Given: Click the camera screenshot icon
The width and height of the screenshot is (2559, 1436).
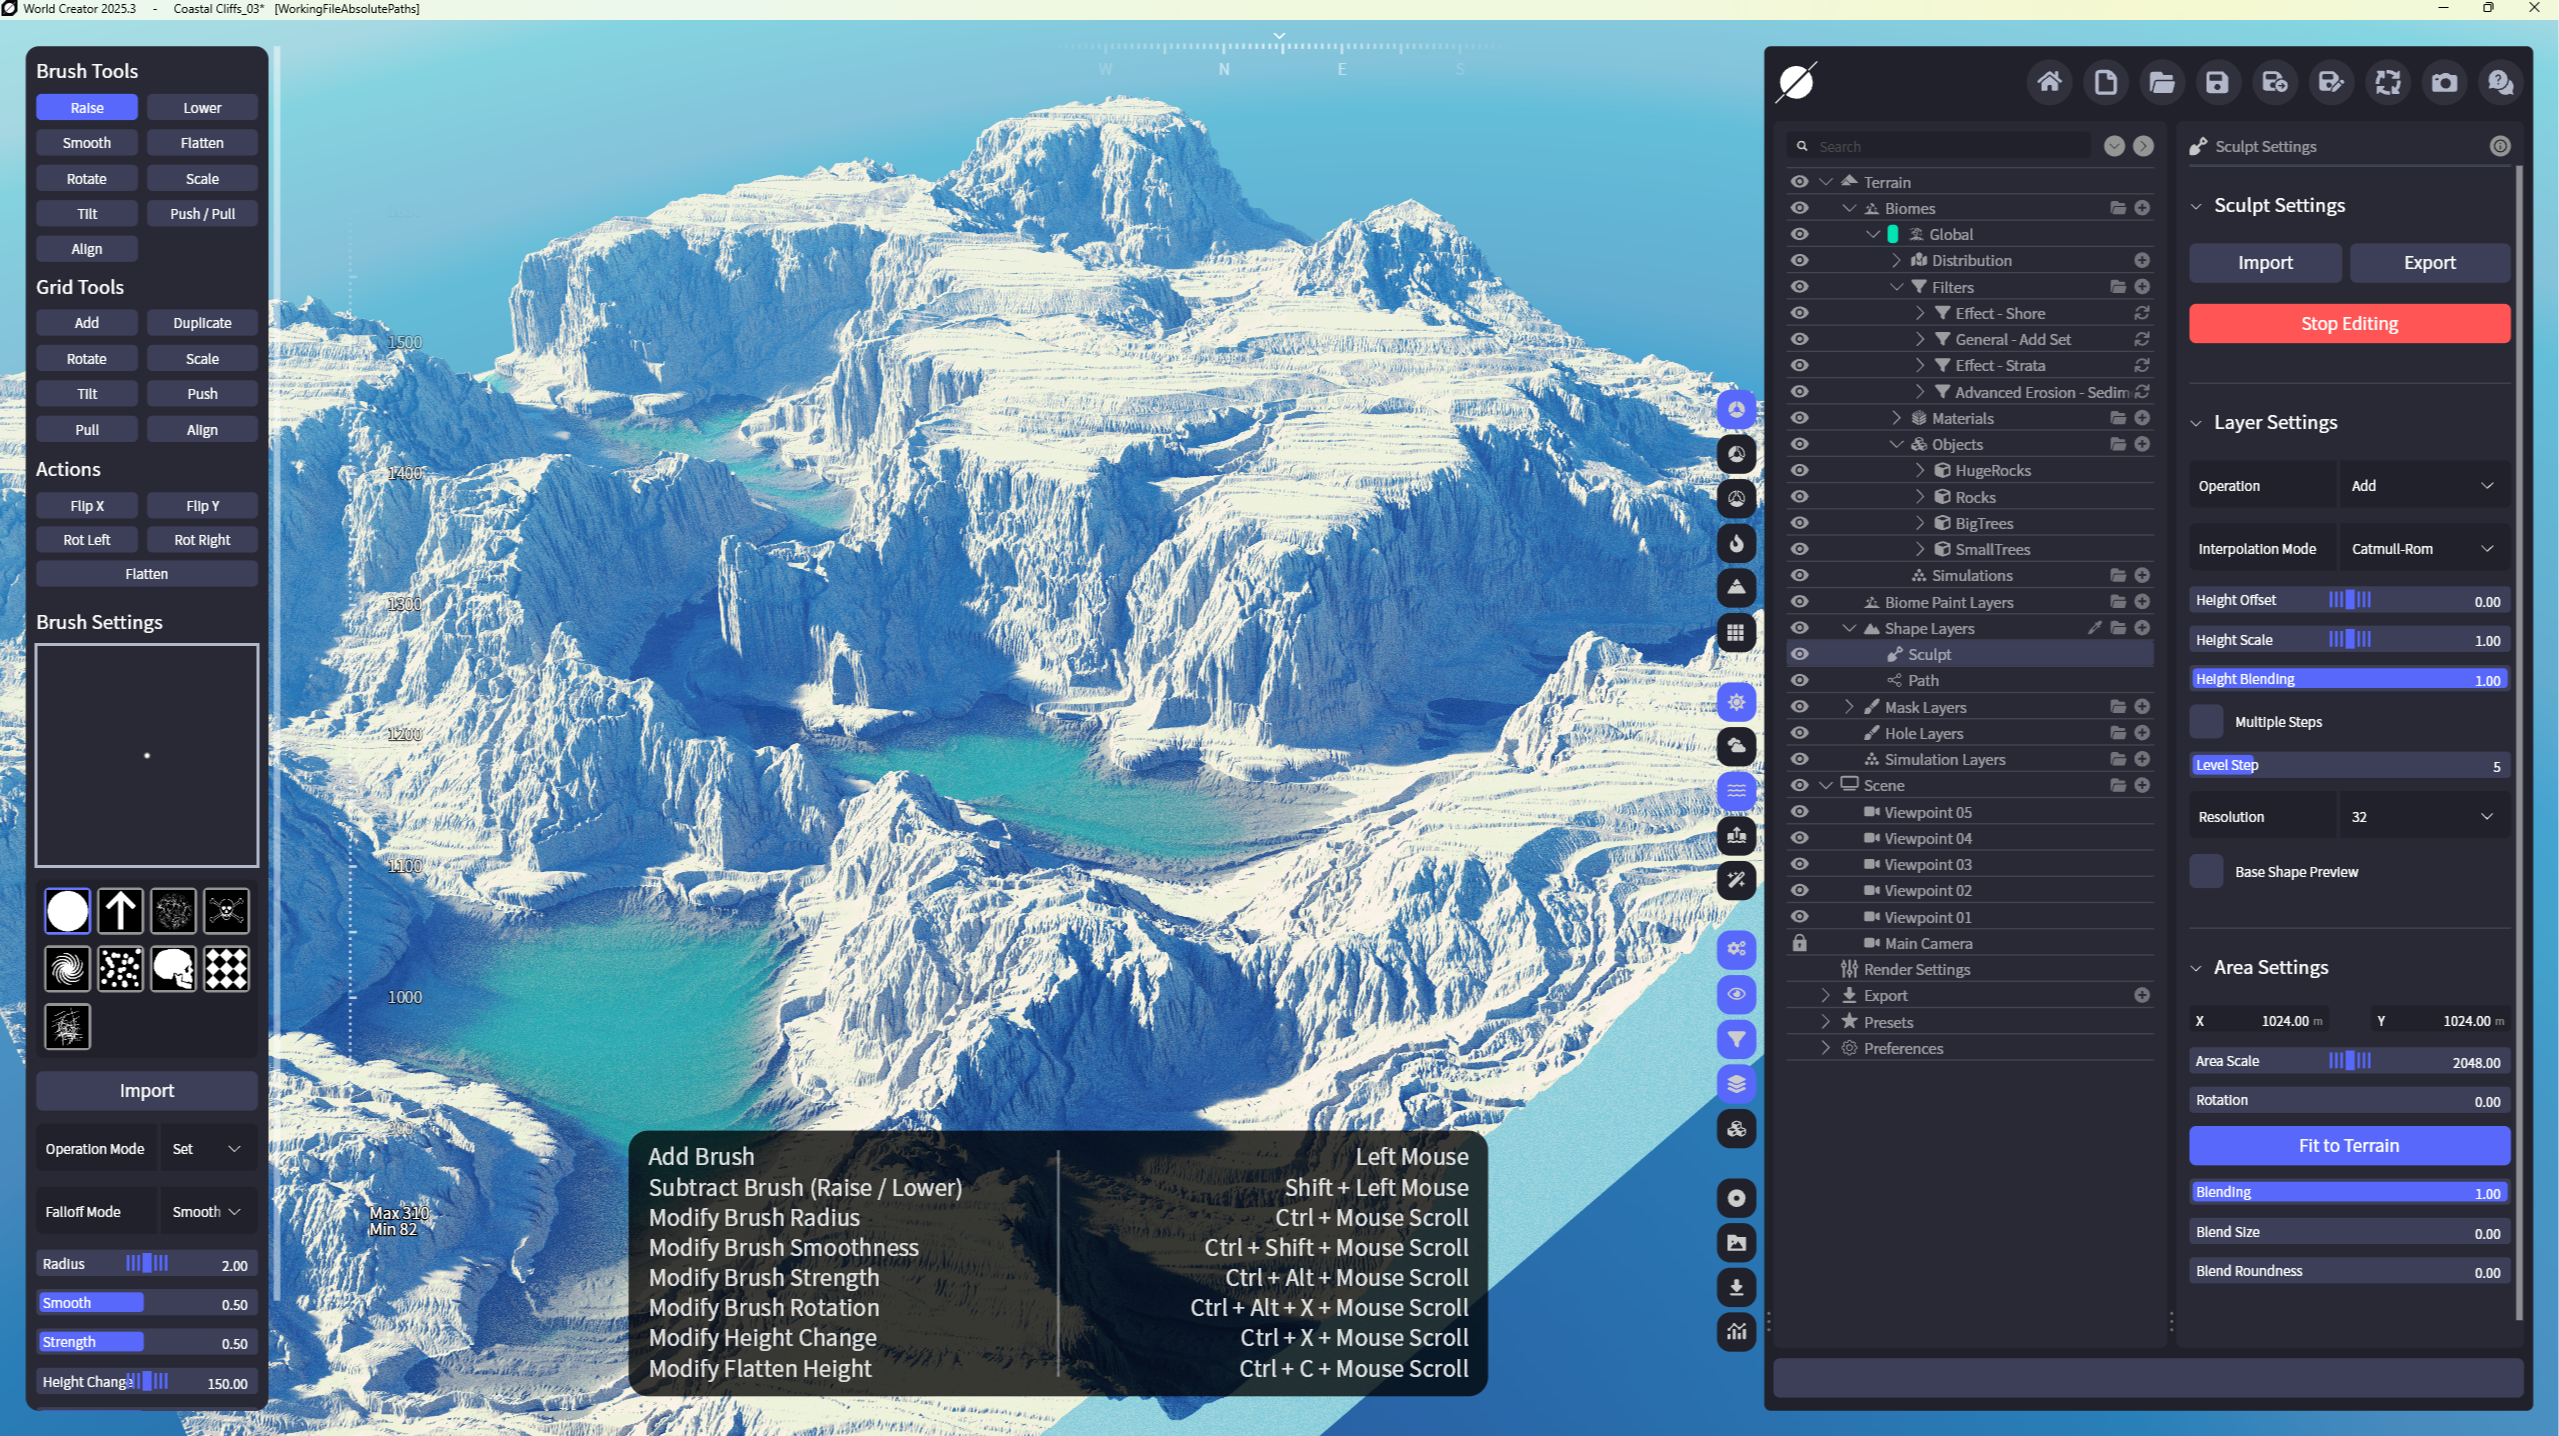Looking at the screenshot, I should click(x=2444, y=82).
